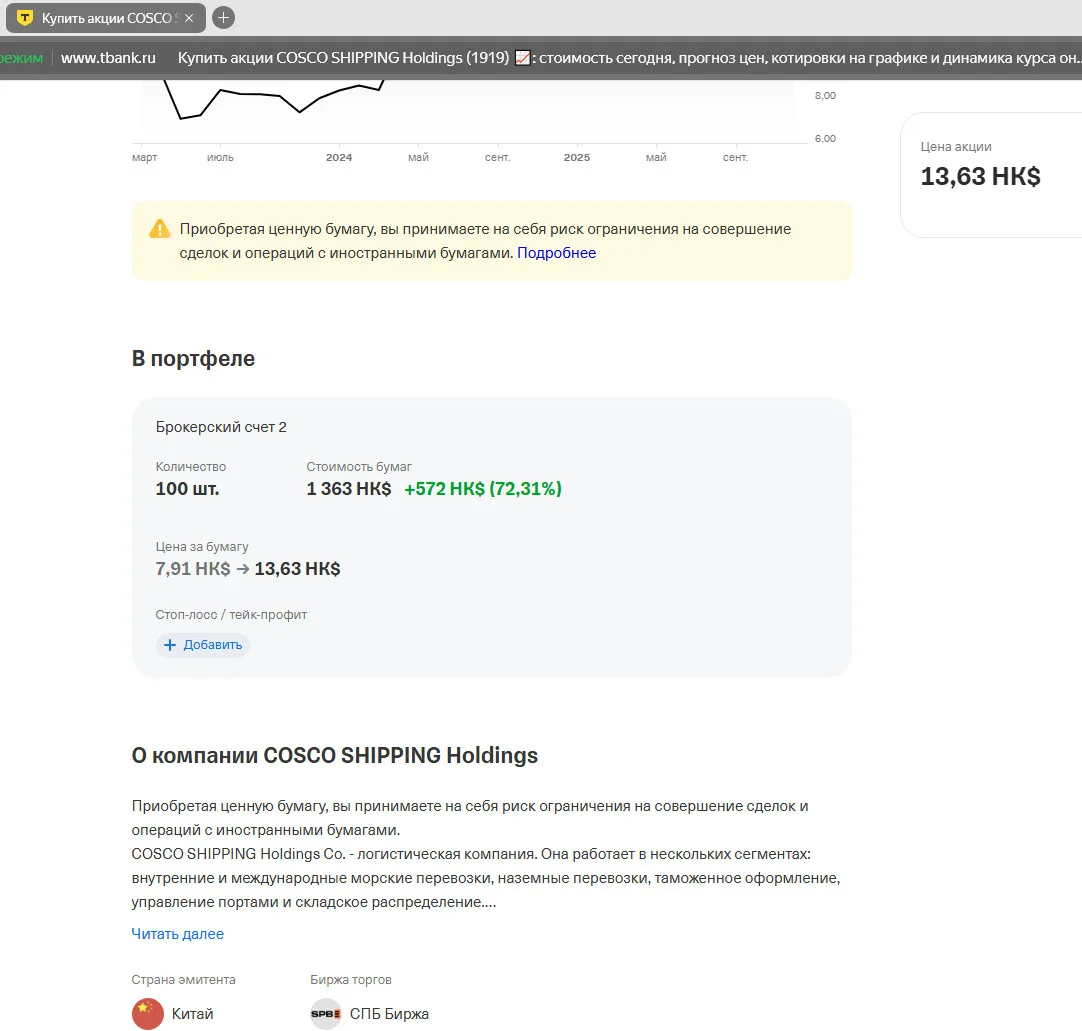Open the Брокерский счет 2 portfolio card
1082x1031 pixels.
(x=491, y=537)
